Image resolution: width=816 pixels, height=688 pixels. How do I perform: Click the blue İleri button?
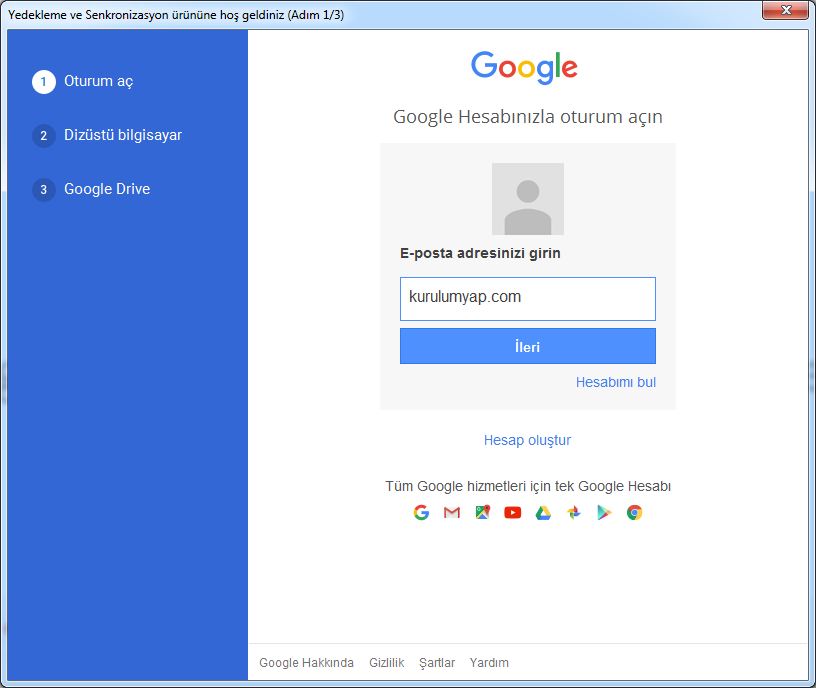528,346
